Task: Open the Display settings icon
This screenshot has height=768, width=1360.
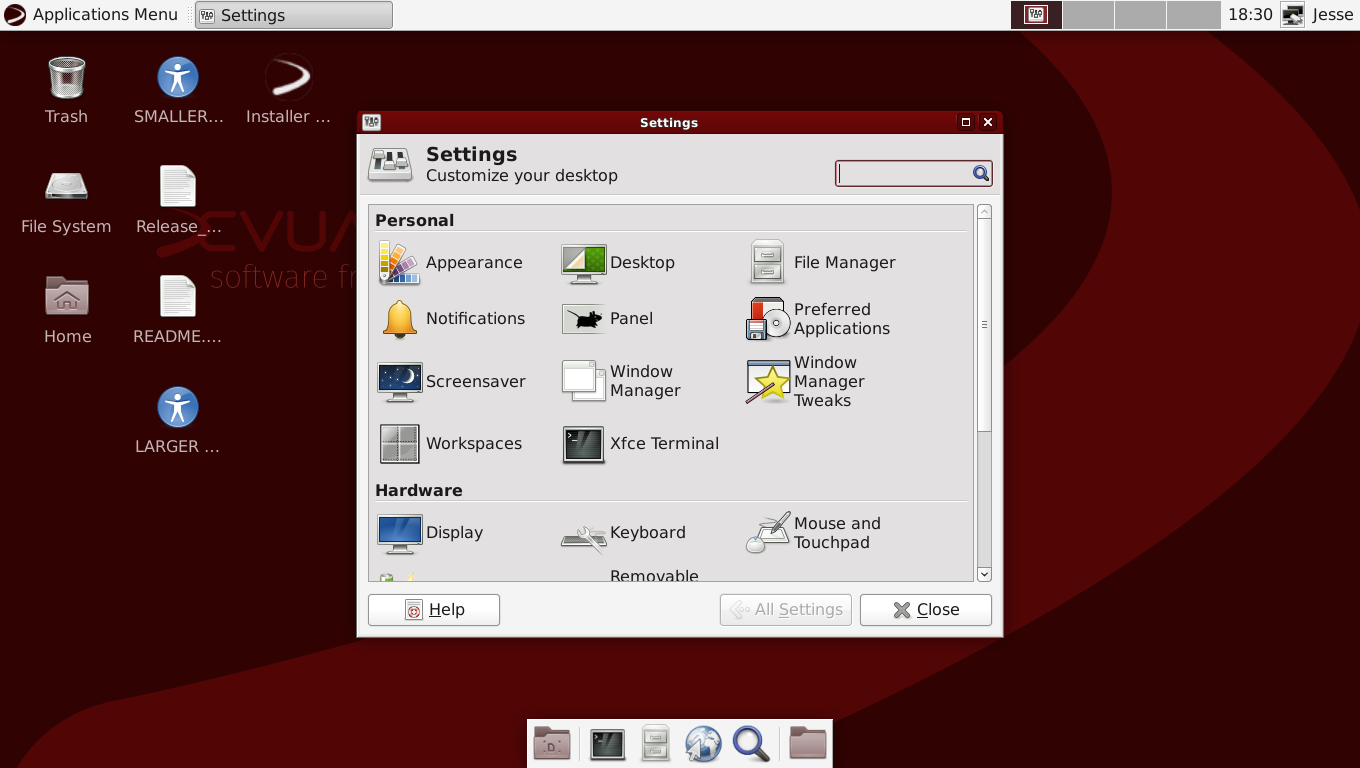Action: pos(399,533)
